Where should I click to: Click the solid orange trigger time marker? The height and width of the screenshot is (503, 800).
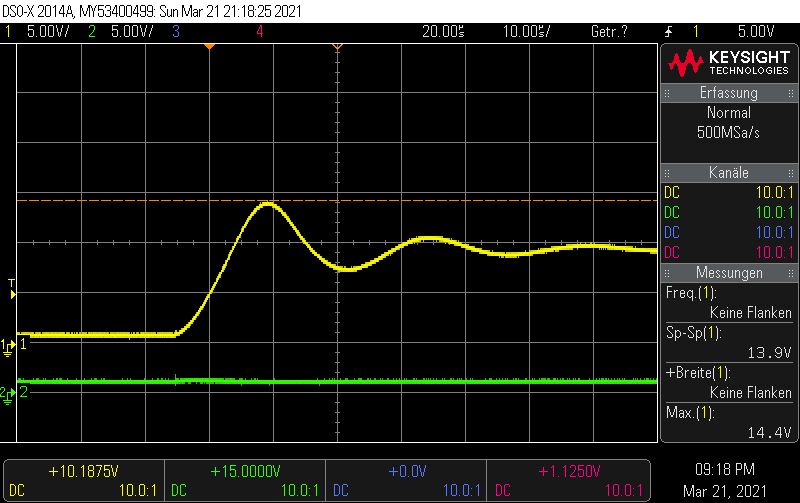tap(209, 47)
